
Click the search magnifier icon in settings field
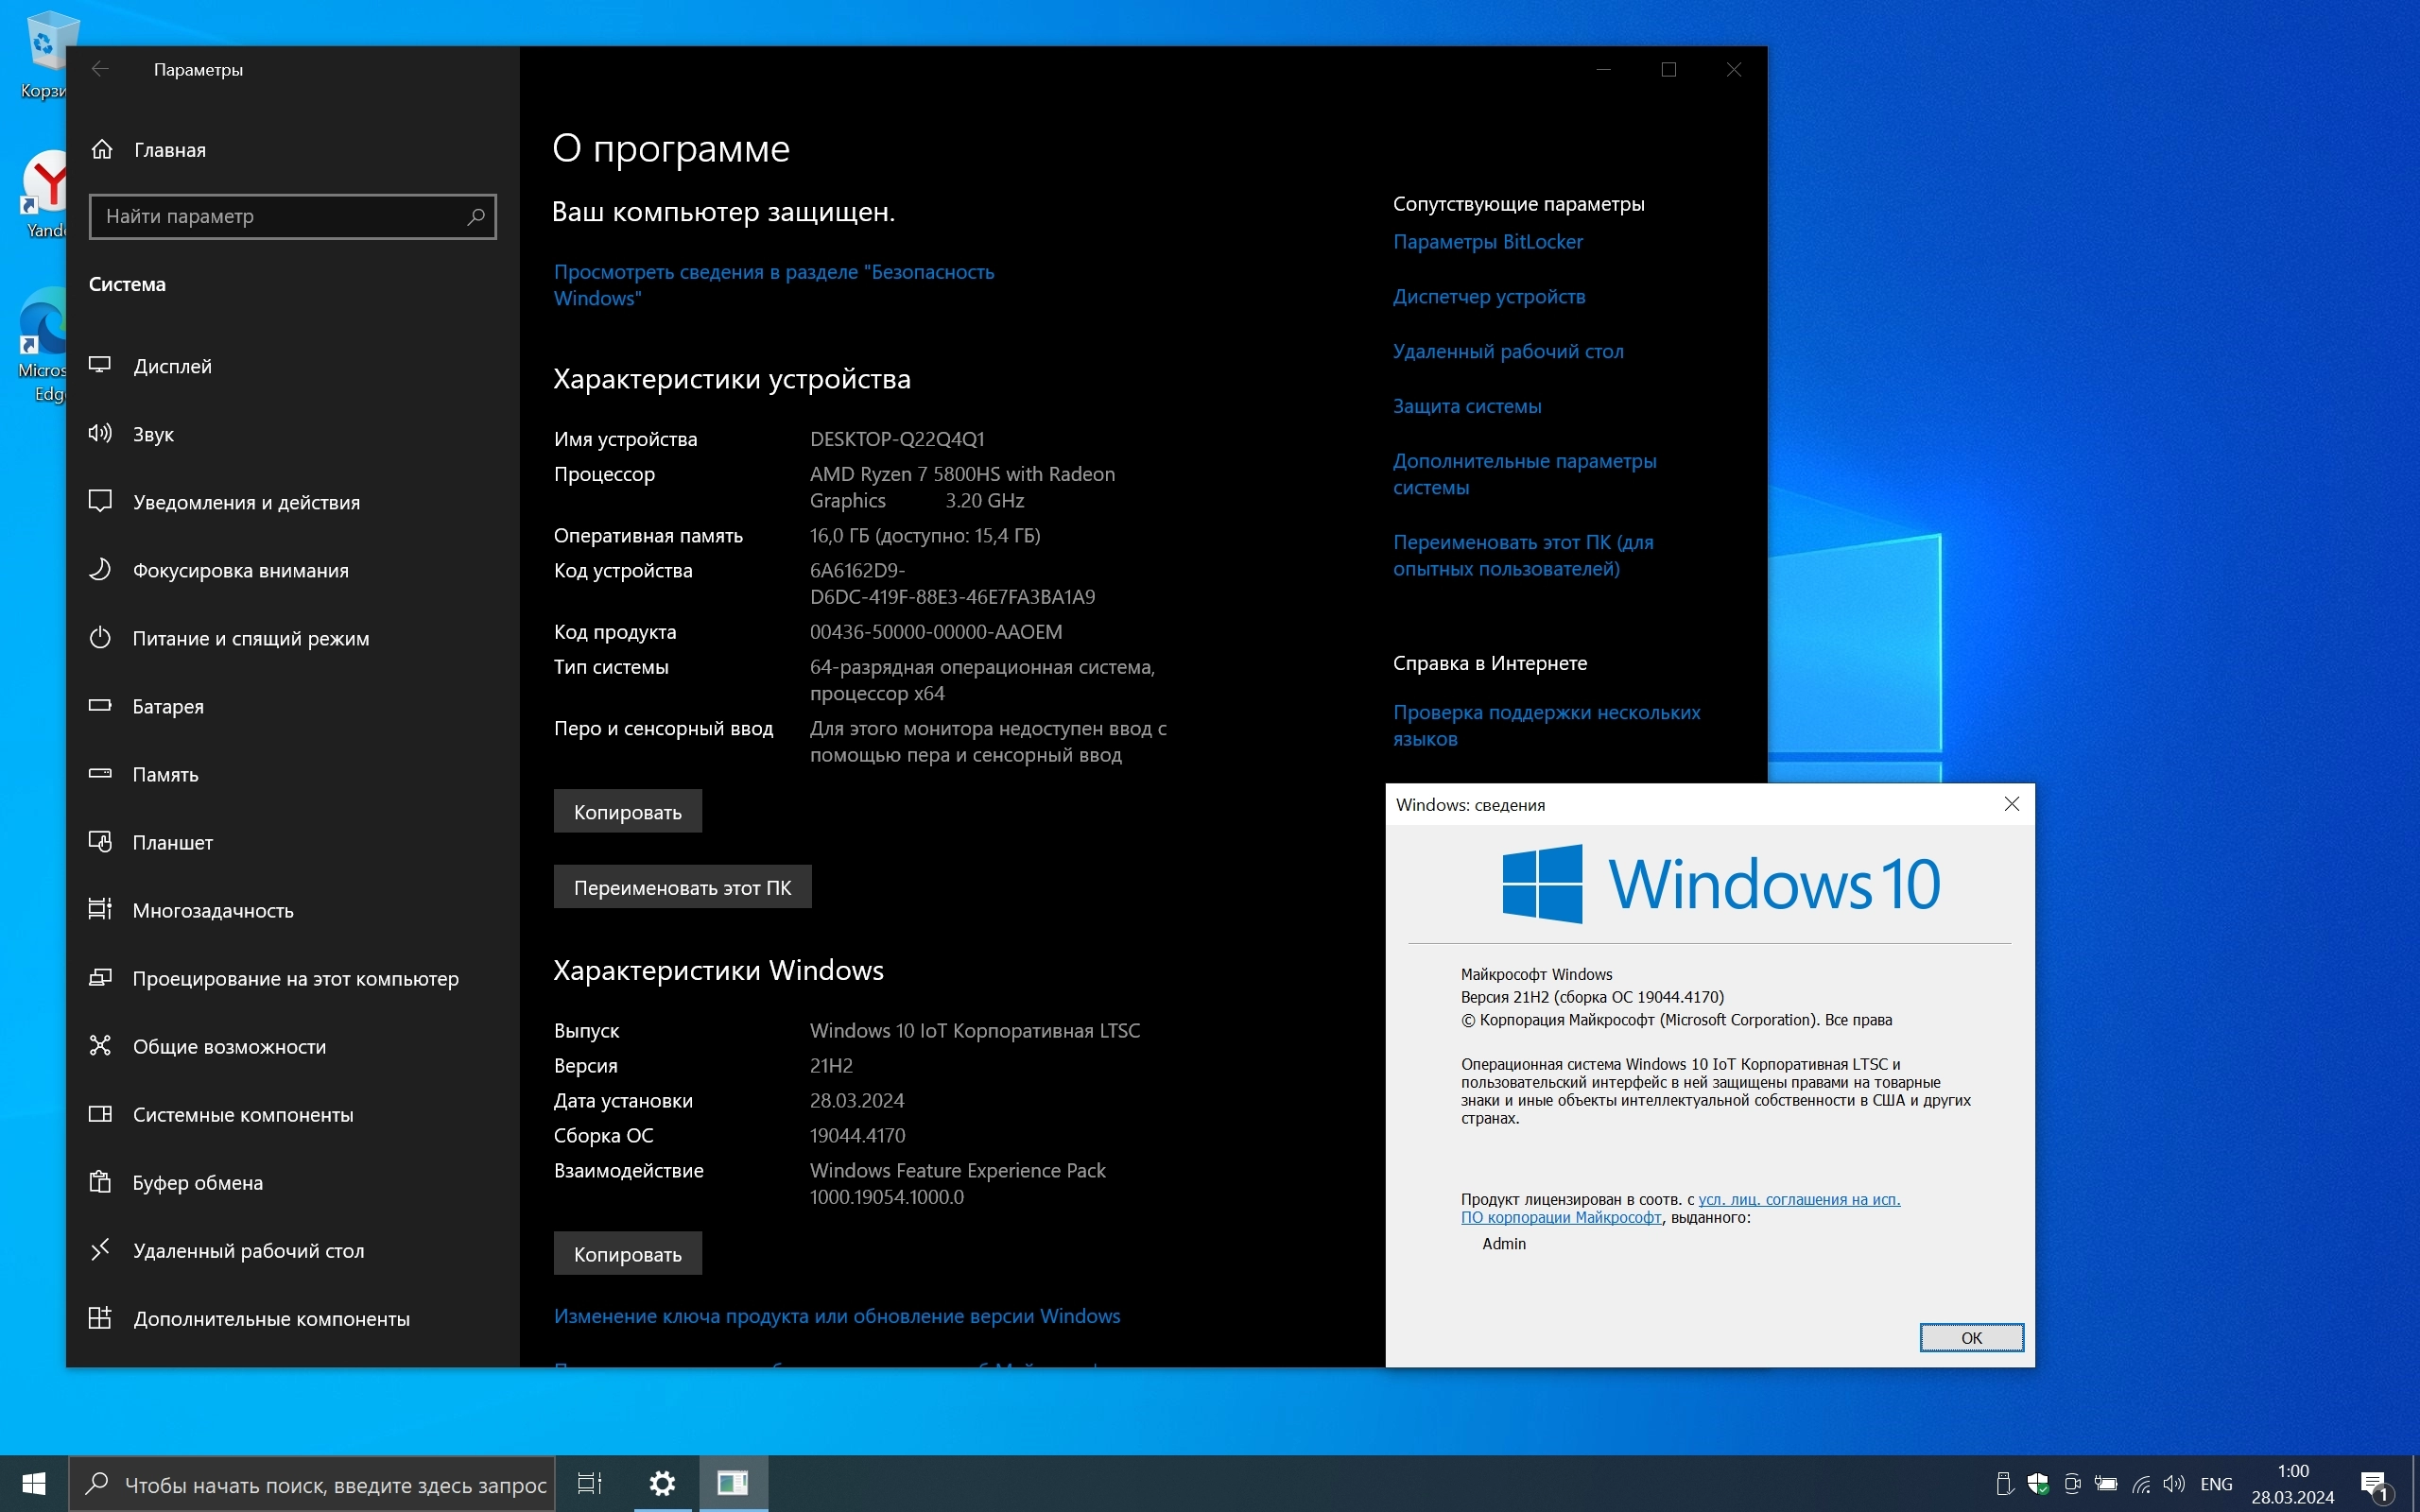tap(476, 216)
